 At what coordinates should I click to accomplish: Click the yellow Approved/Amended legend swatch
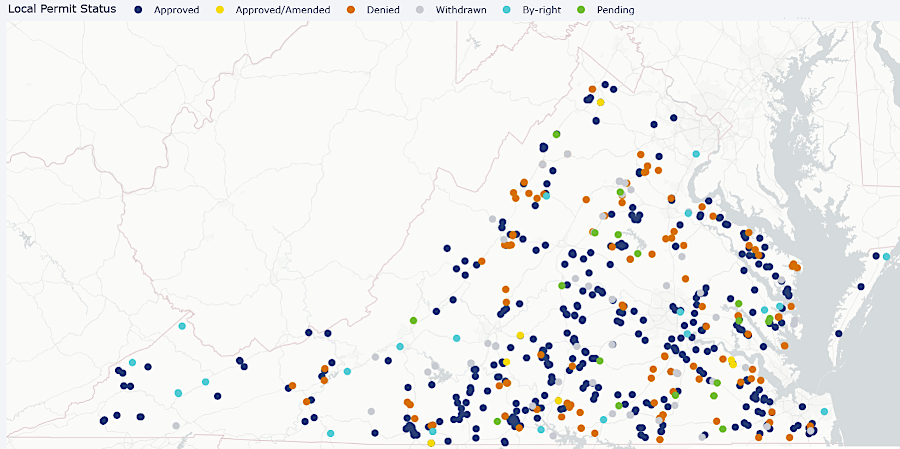click(x=220, y=10)
